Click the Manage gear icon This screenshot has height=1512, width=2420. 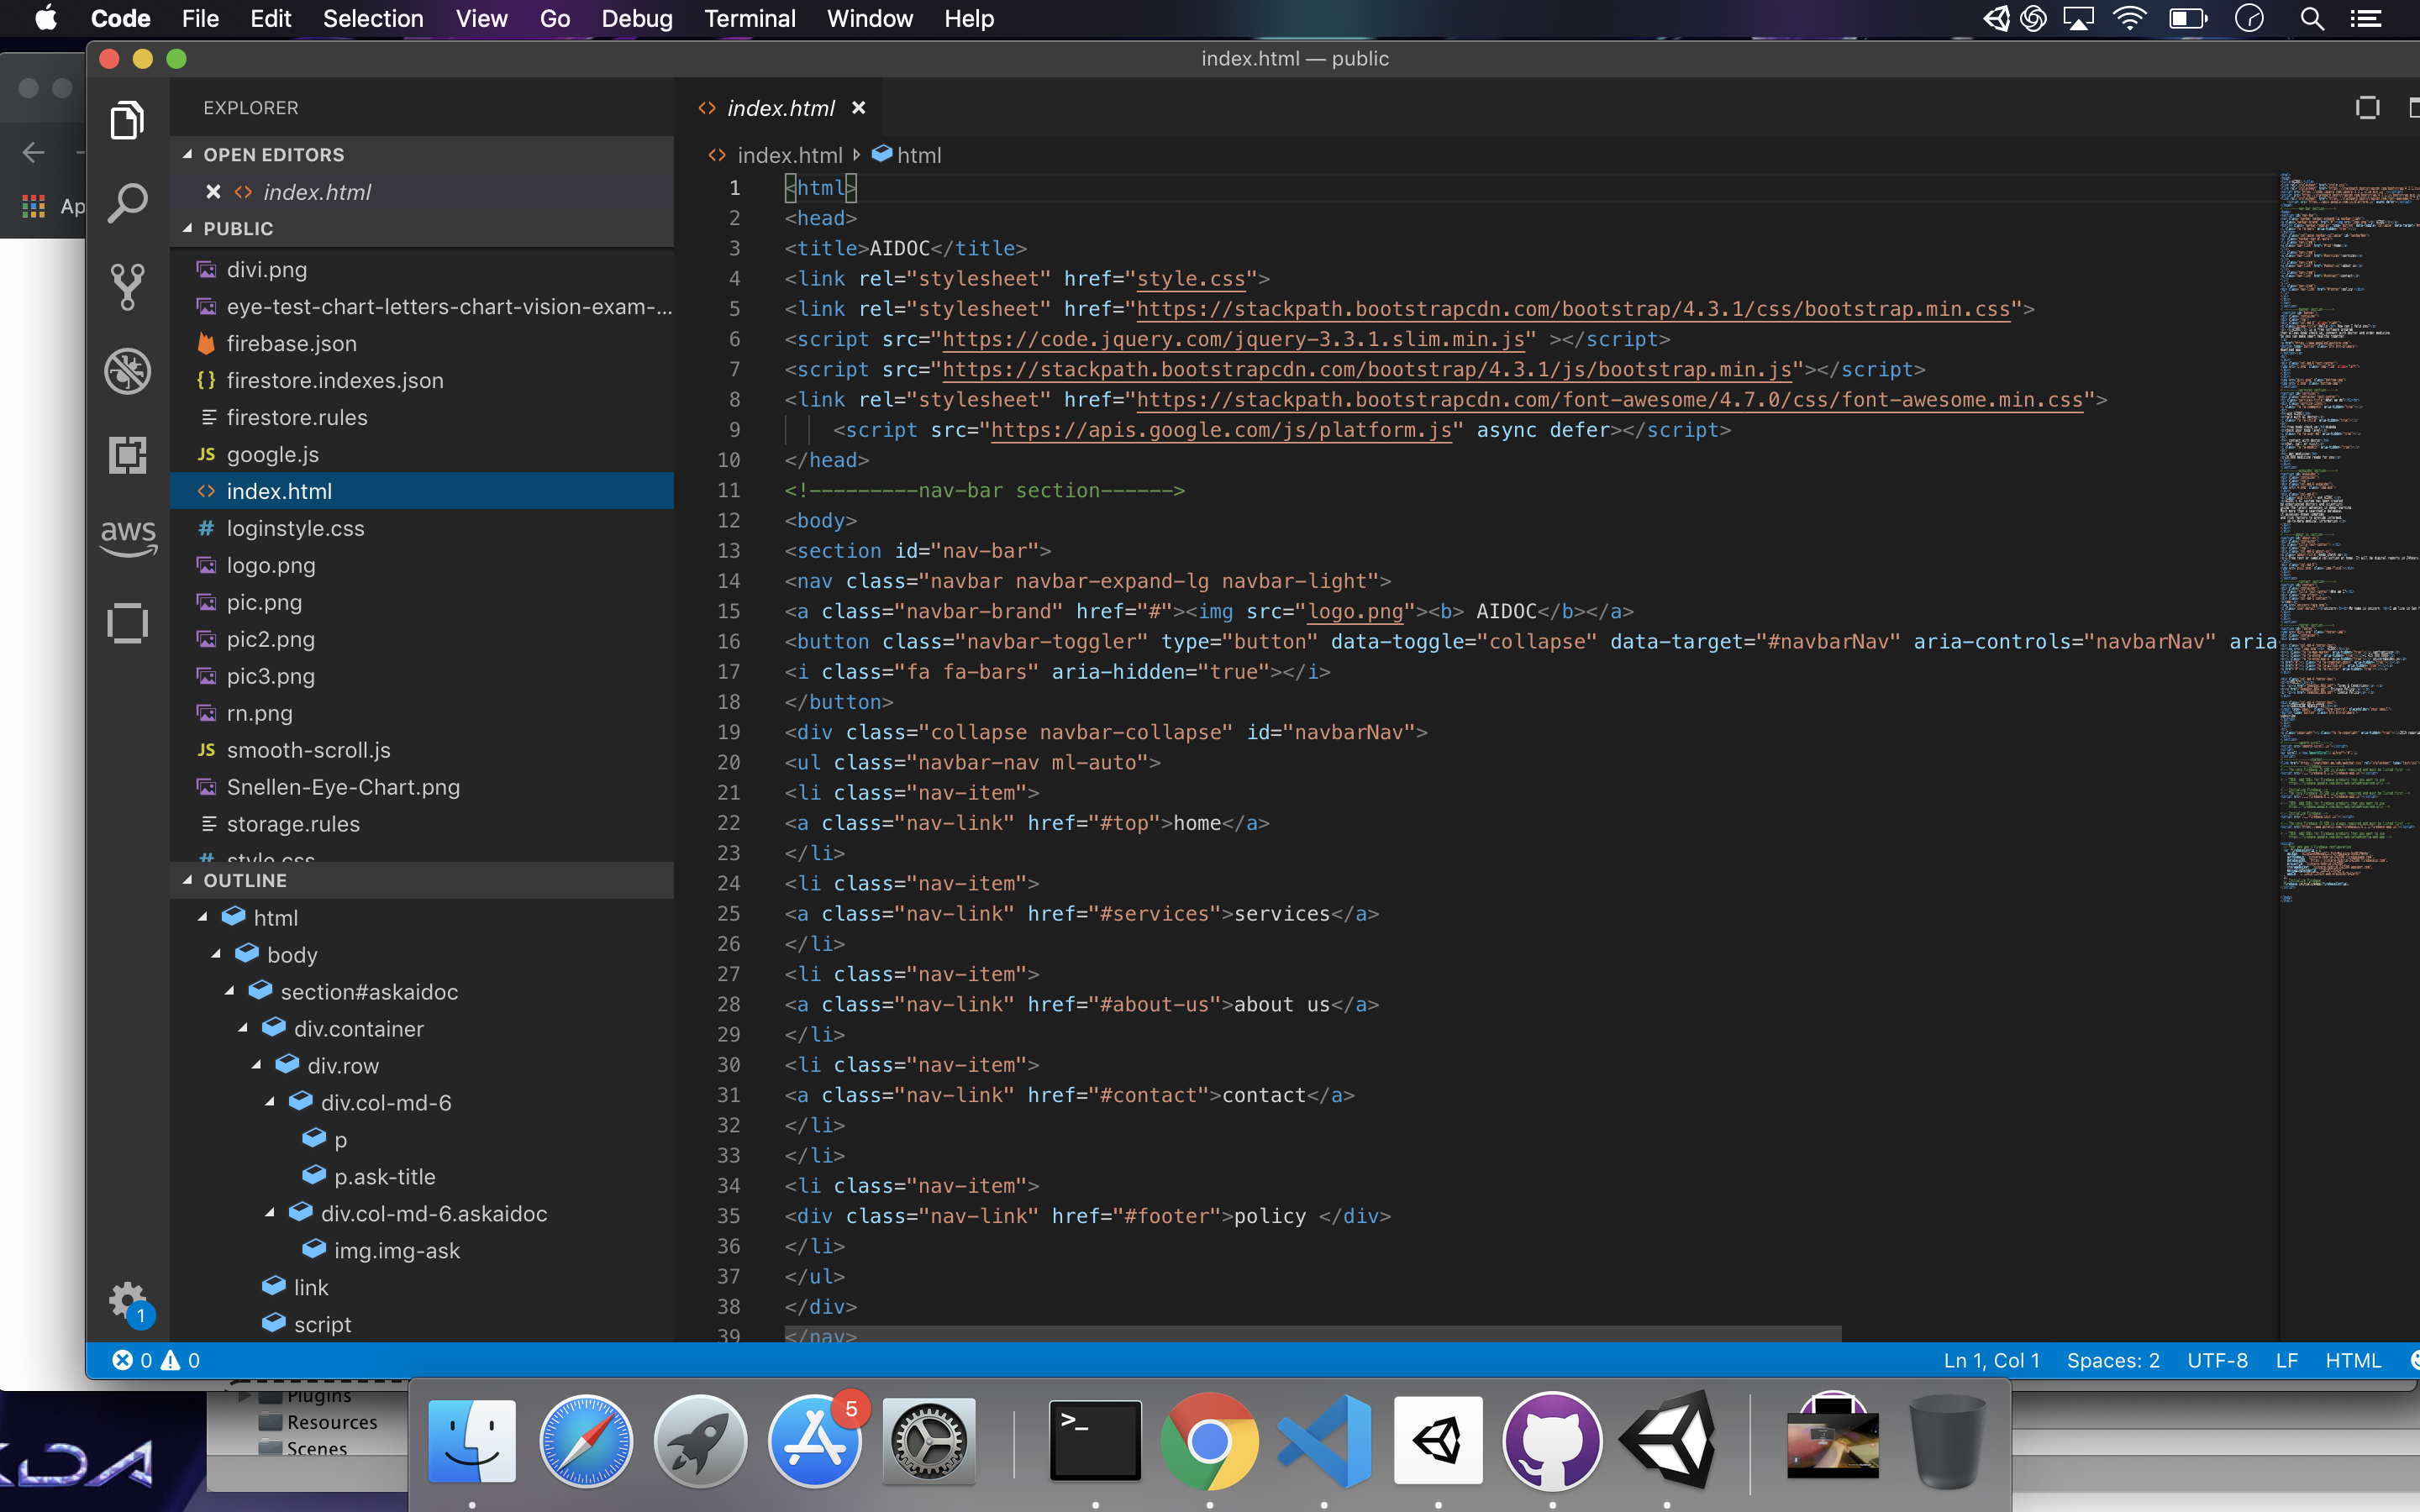click(127, 1300)
